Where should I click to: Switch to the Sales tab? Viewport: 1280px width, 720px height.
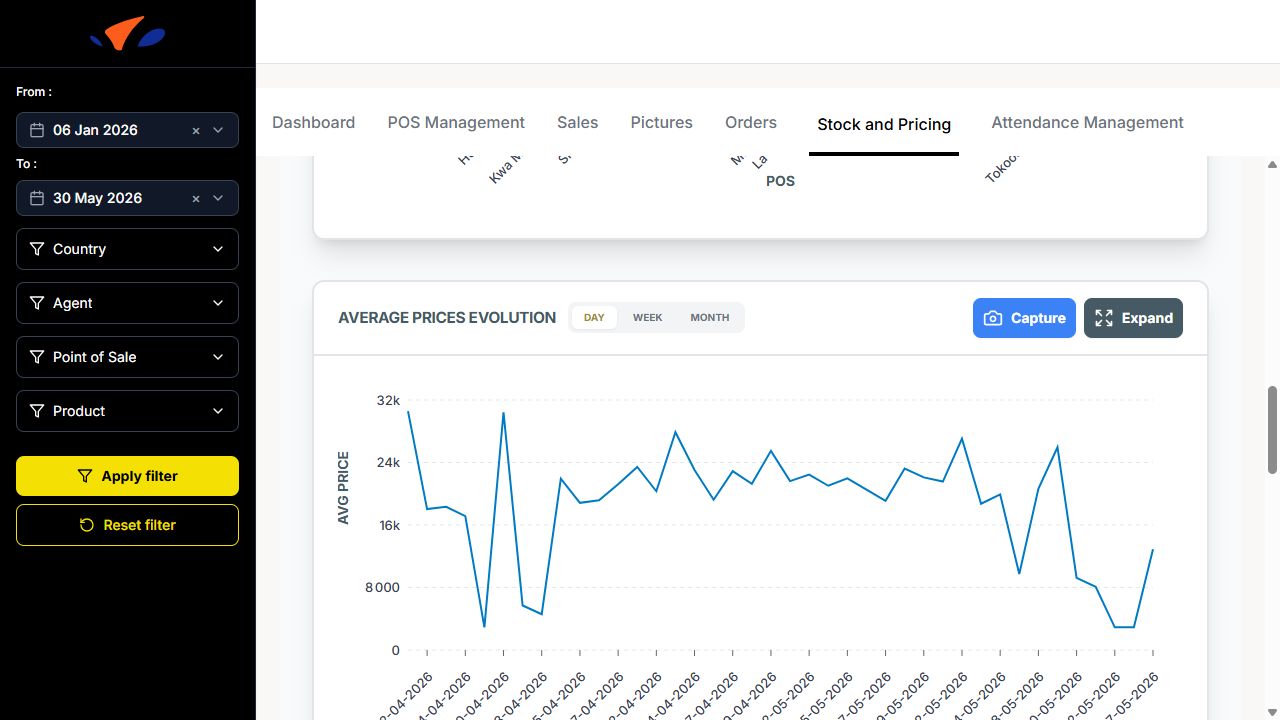(x=577, y=122)
